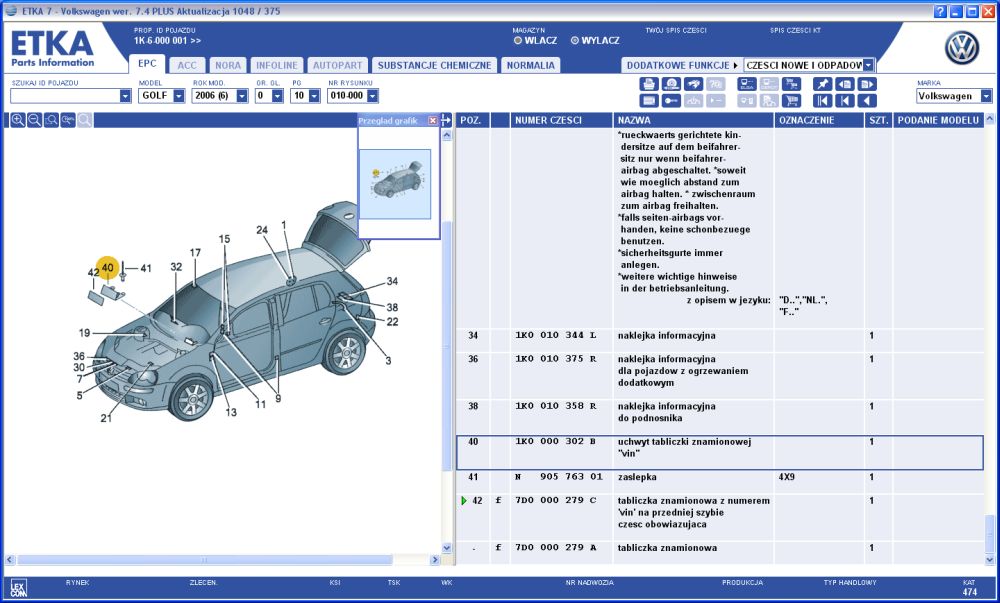Click the panel divider arrow icon

(x=446, y=120)
